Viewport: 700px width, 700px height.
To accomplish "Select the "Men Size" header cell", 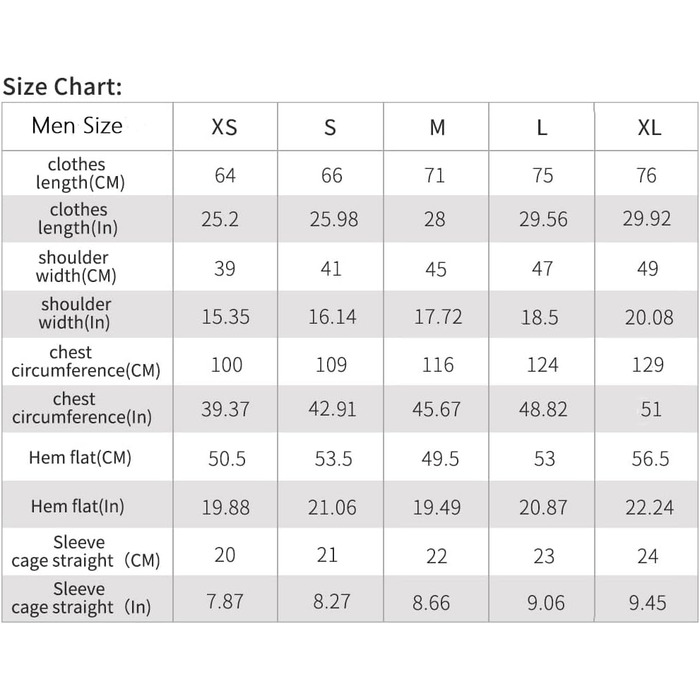I will click(x=77, y=126).
